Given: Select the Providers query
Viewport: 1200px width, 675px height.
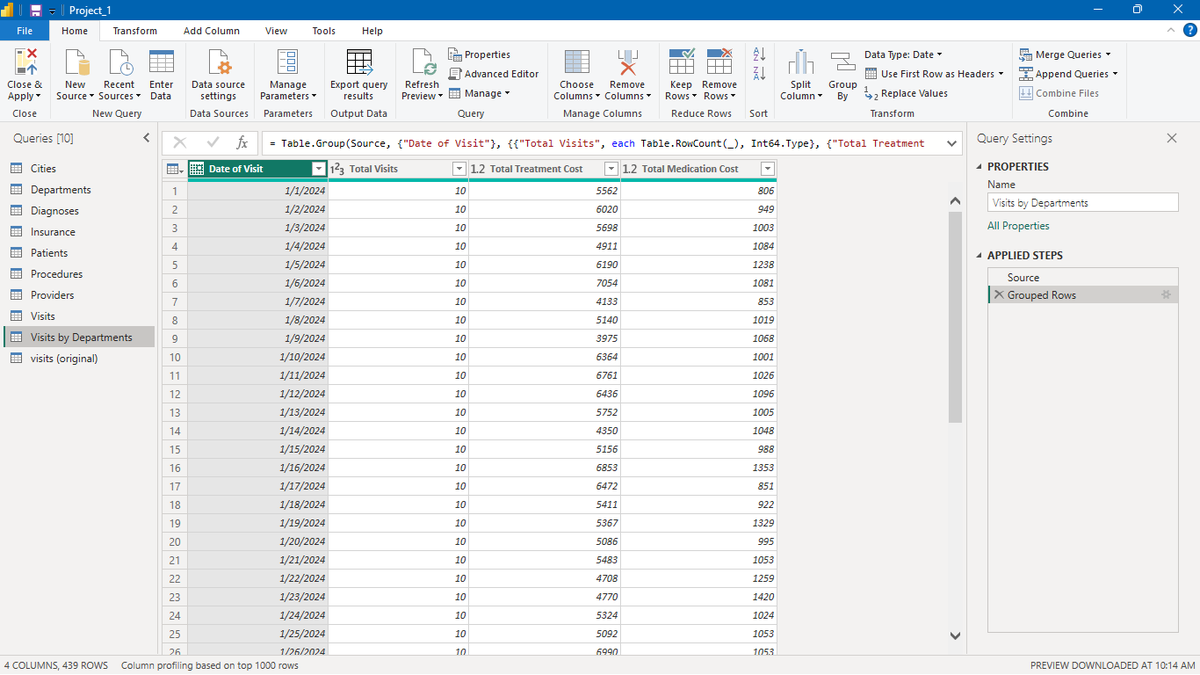Looking at the screenshot, I should click(79, 295).
